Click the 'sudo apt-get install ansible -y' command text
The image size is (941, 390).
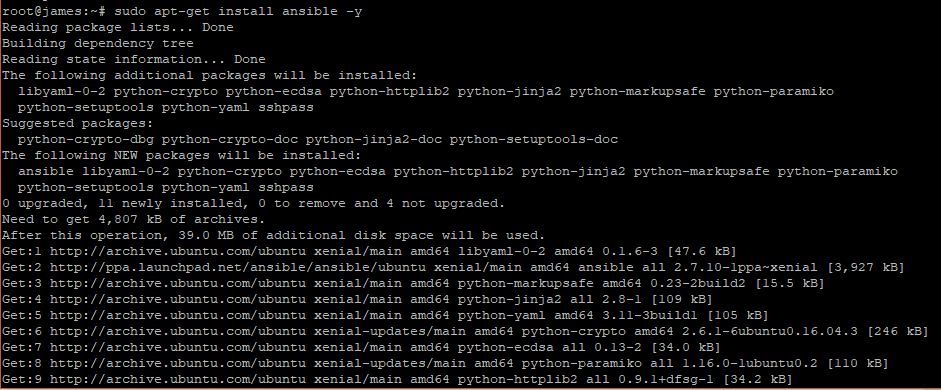coord(238,11)
